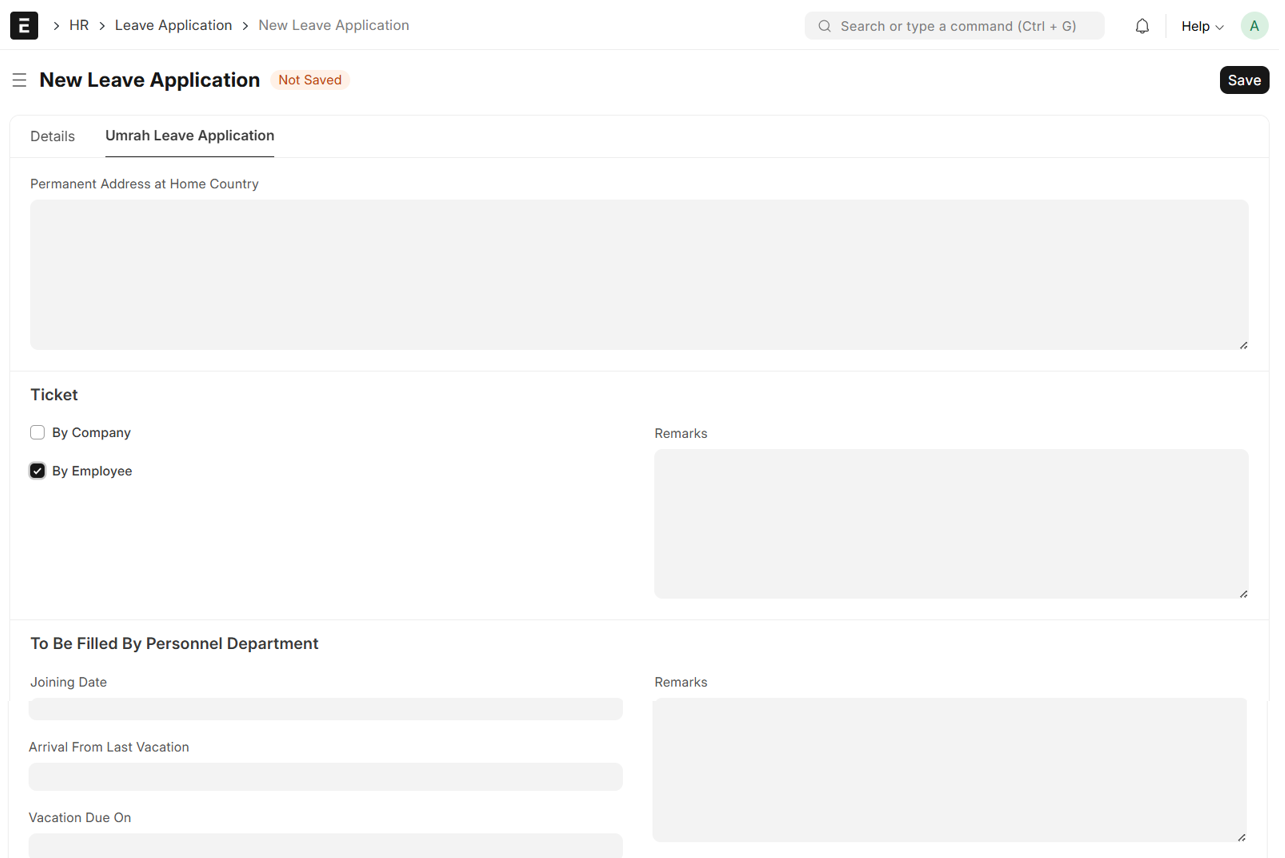Check the By Company checkbox
This screenshot has width=1285, height=858.
coord(38,433)
